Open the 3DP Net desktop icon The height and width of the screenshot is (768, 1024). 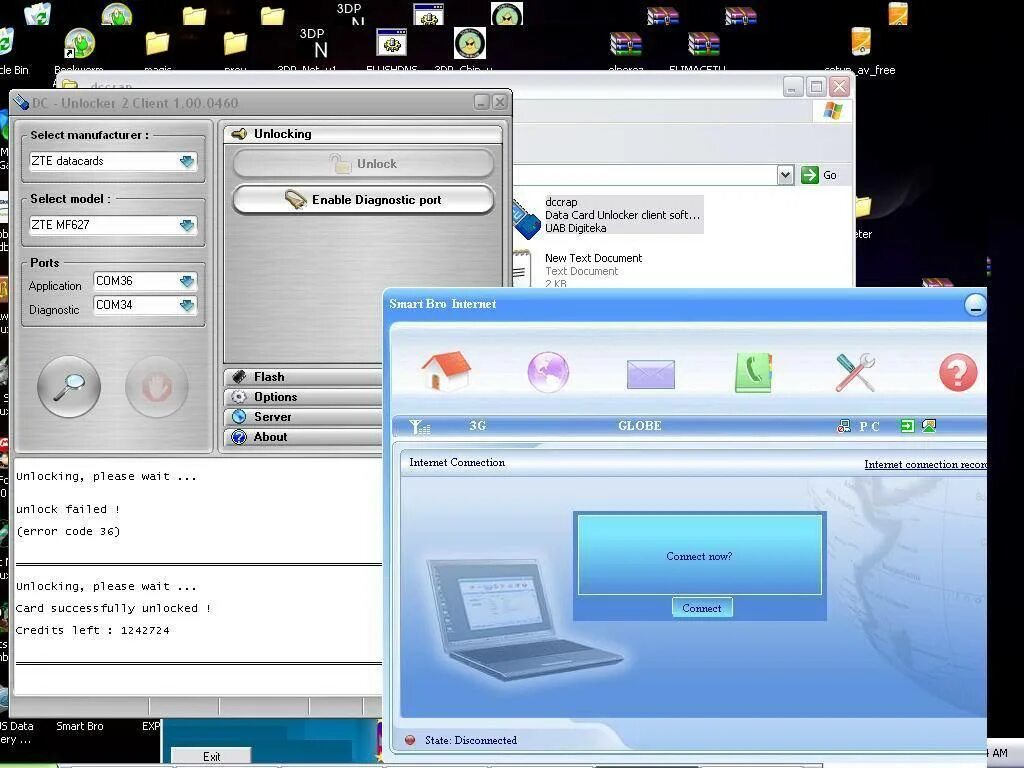point(313,43)
